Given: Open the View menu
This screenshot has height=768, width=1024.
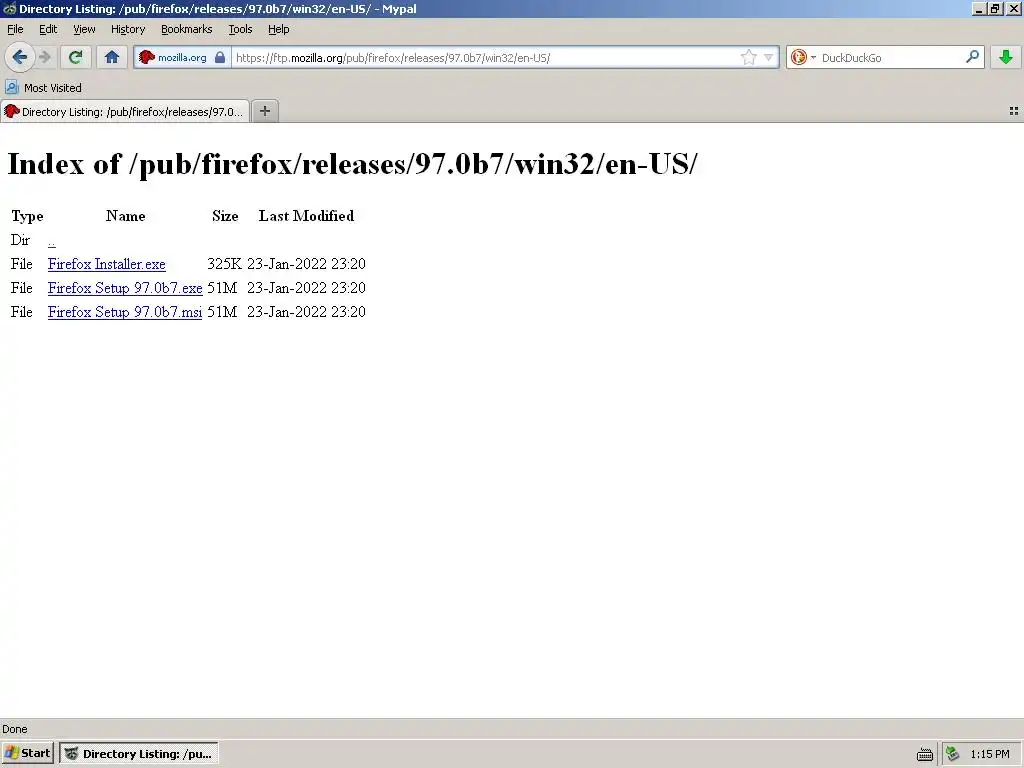Looking at the screenshot, I should click(x=84, y=29).
